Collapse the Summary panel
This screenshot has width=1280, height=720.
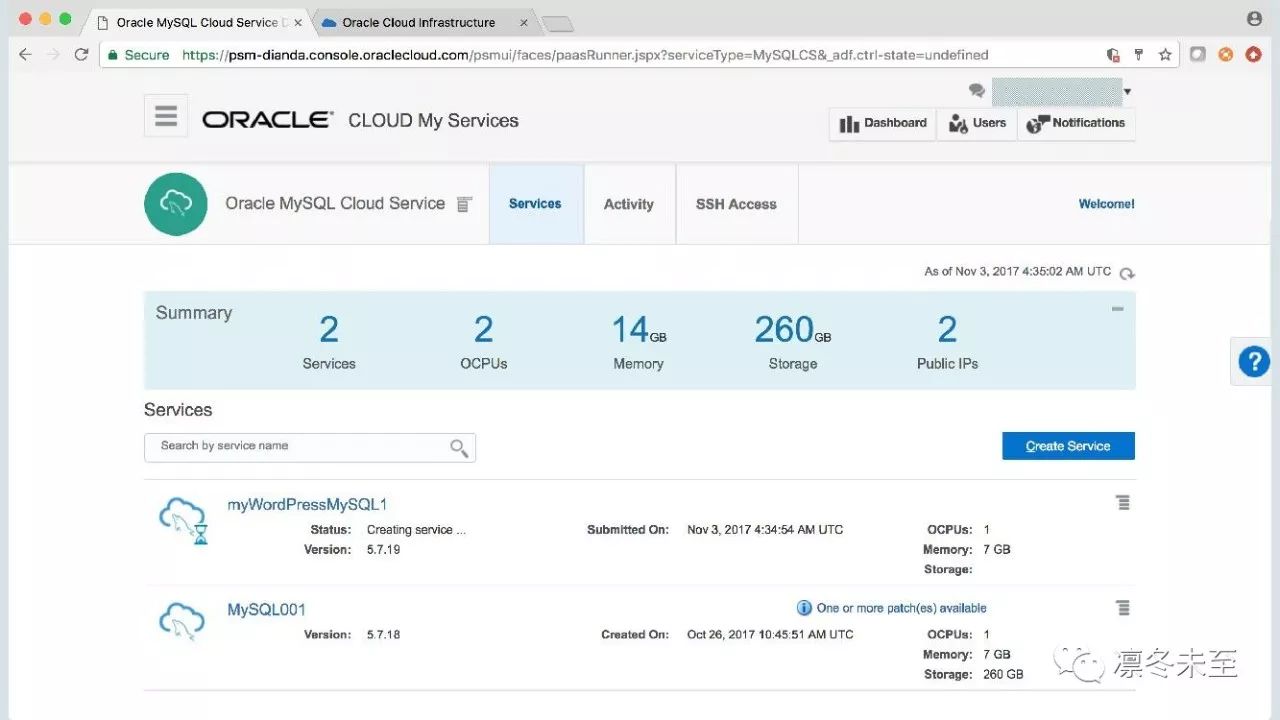coord(1118,309)
